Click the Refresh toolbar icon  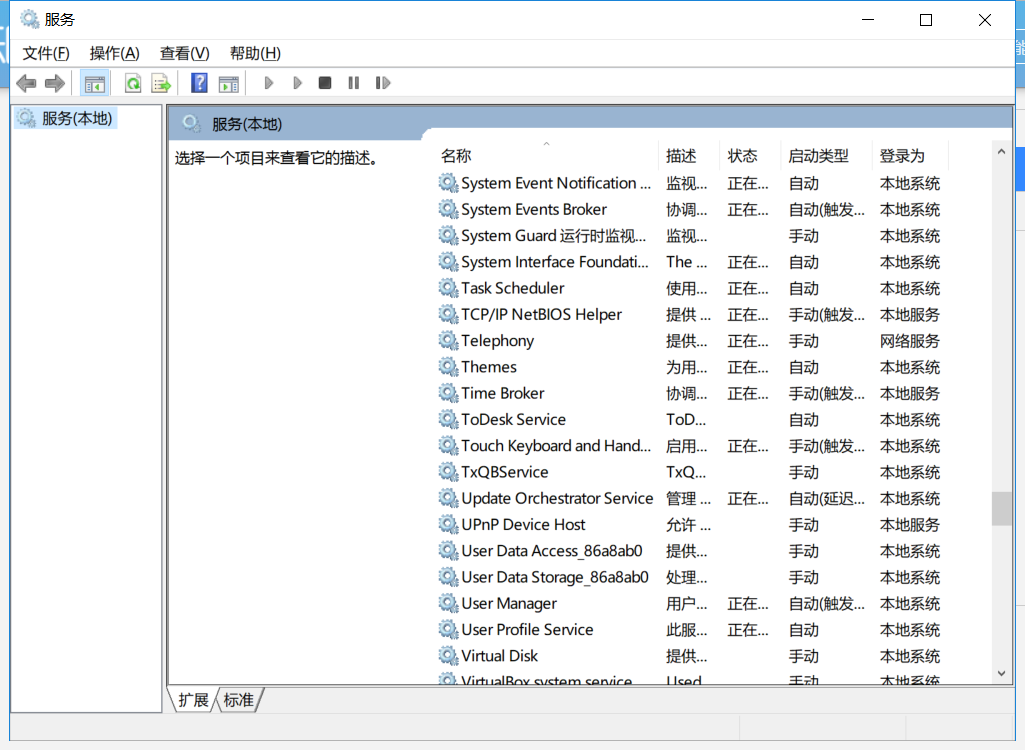click(x=133, y=83)
